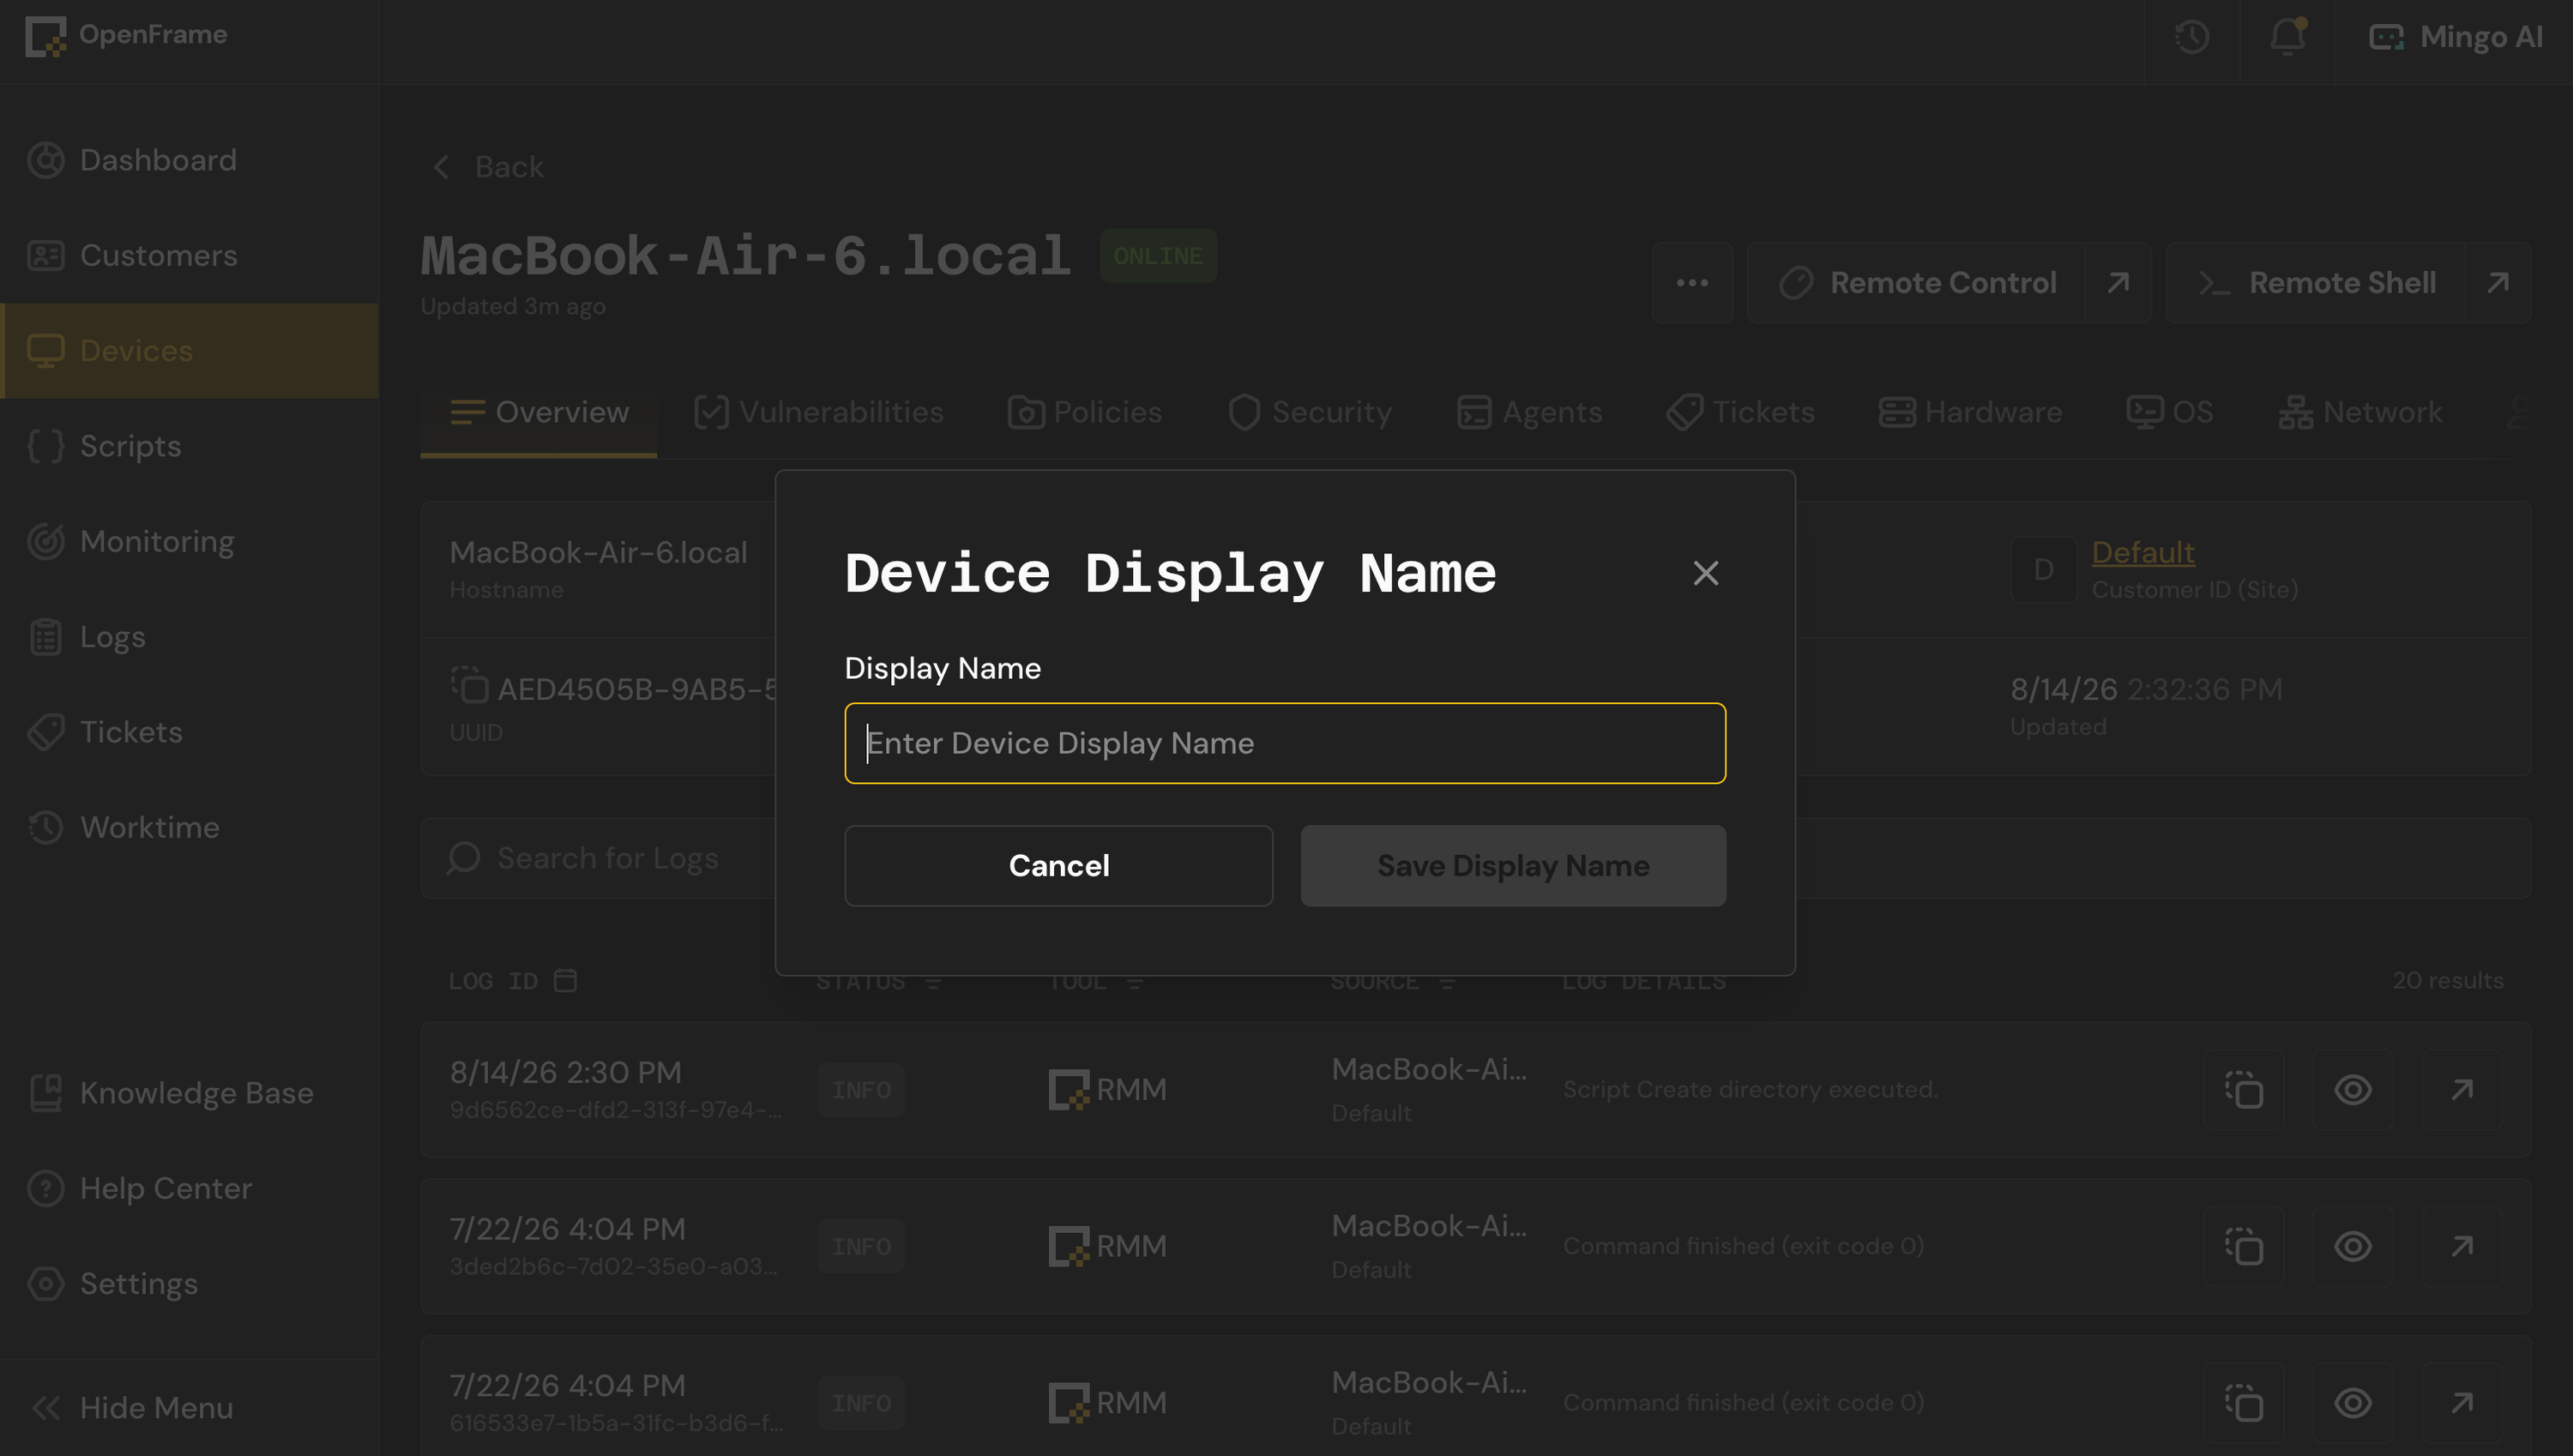Start Remote Control session
The image size is (2573, 1456).
tap(1916, 283)
